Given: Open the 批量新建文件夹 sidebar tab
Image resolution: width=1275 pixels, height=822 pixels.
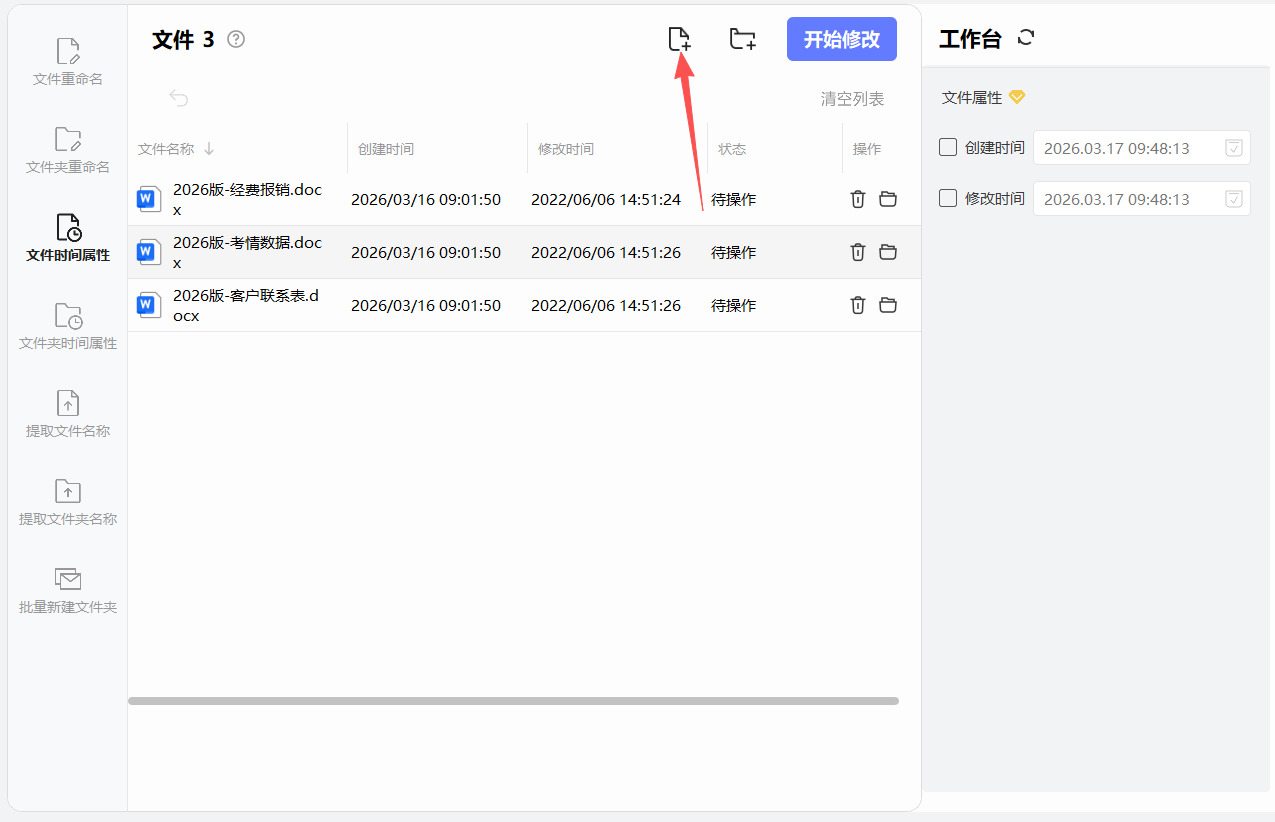Looking at the screenshot, I should 68,590.
